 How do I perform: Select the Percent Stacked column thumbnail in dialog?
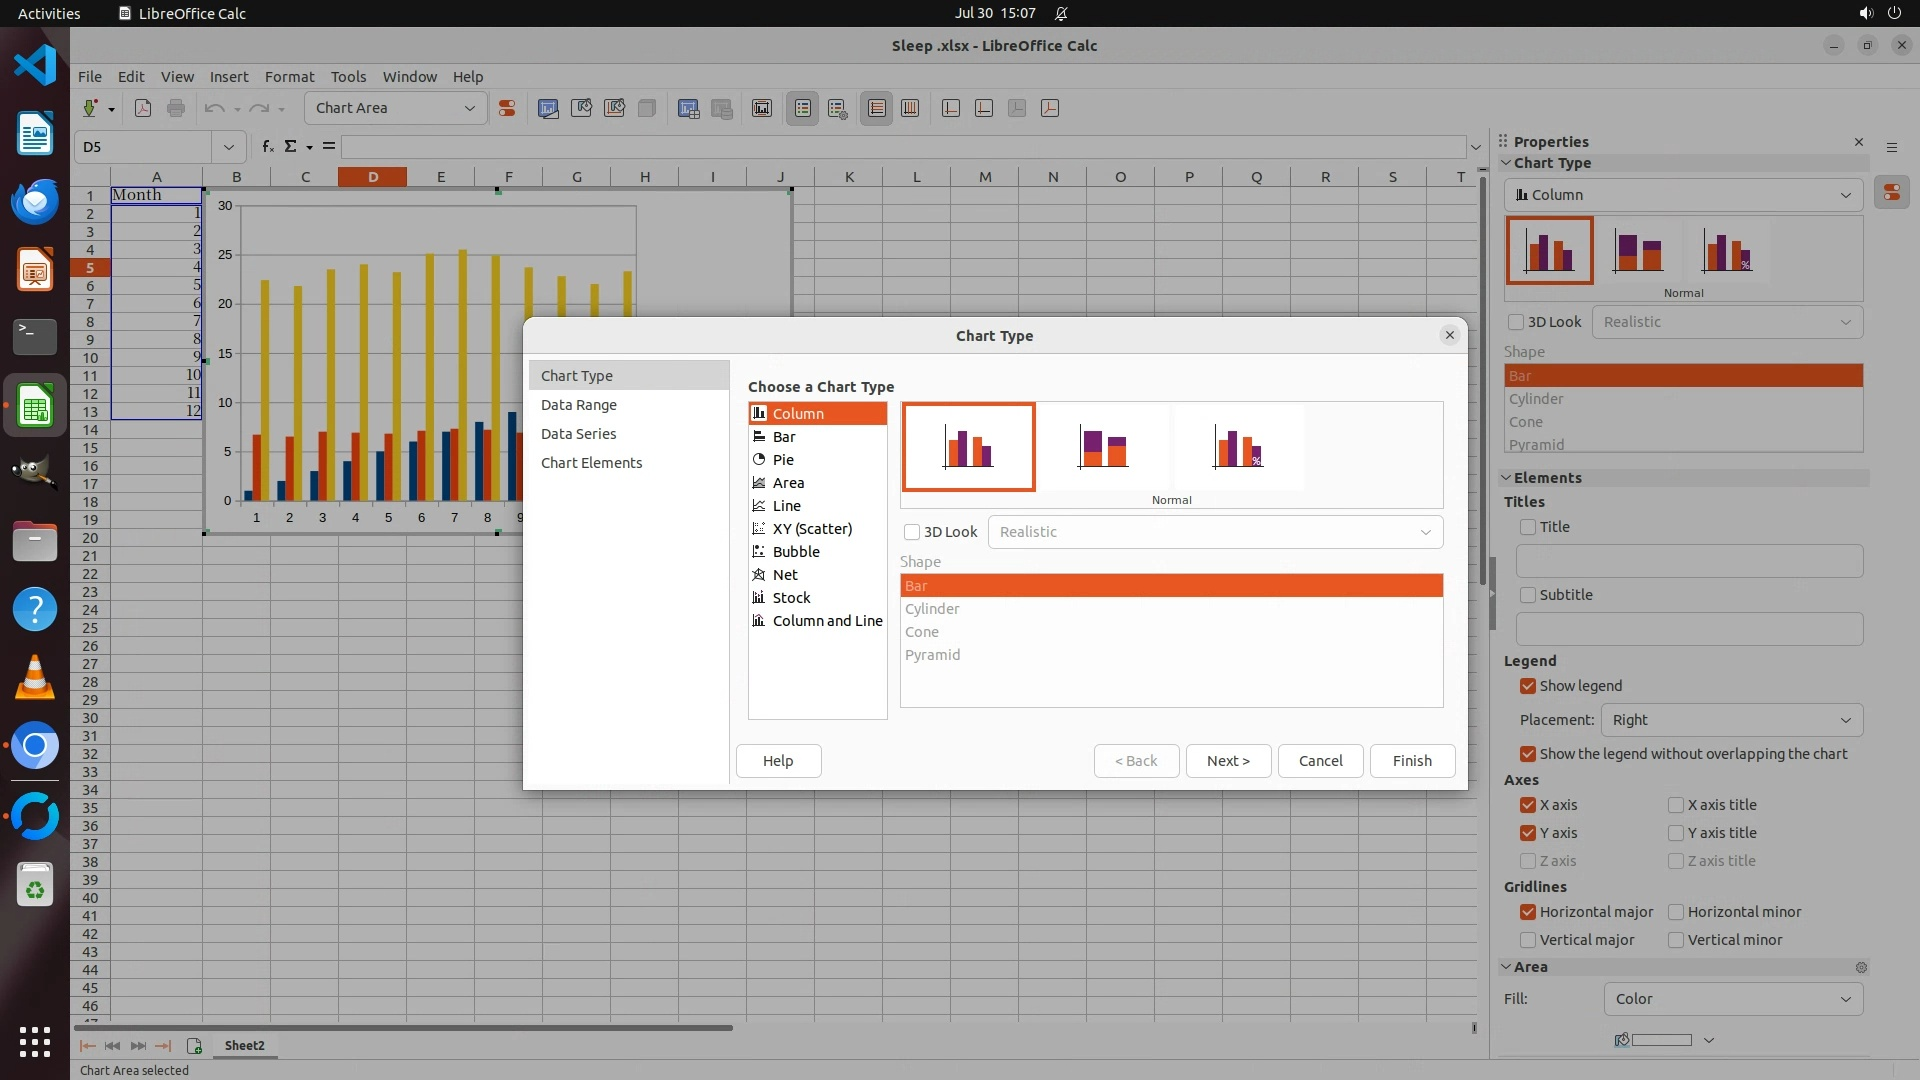tap(1238, 447)
